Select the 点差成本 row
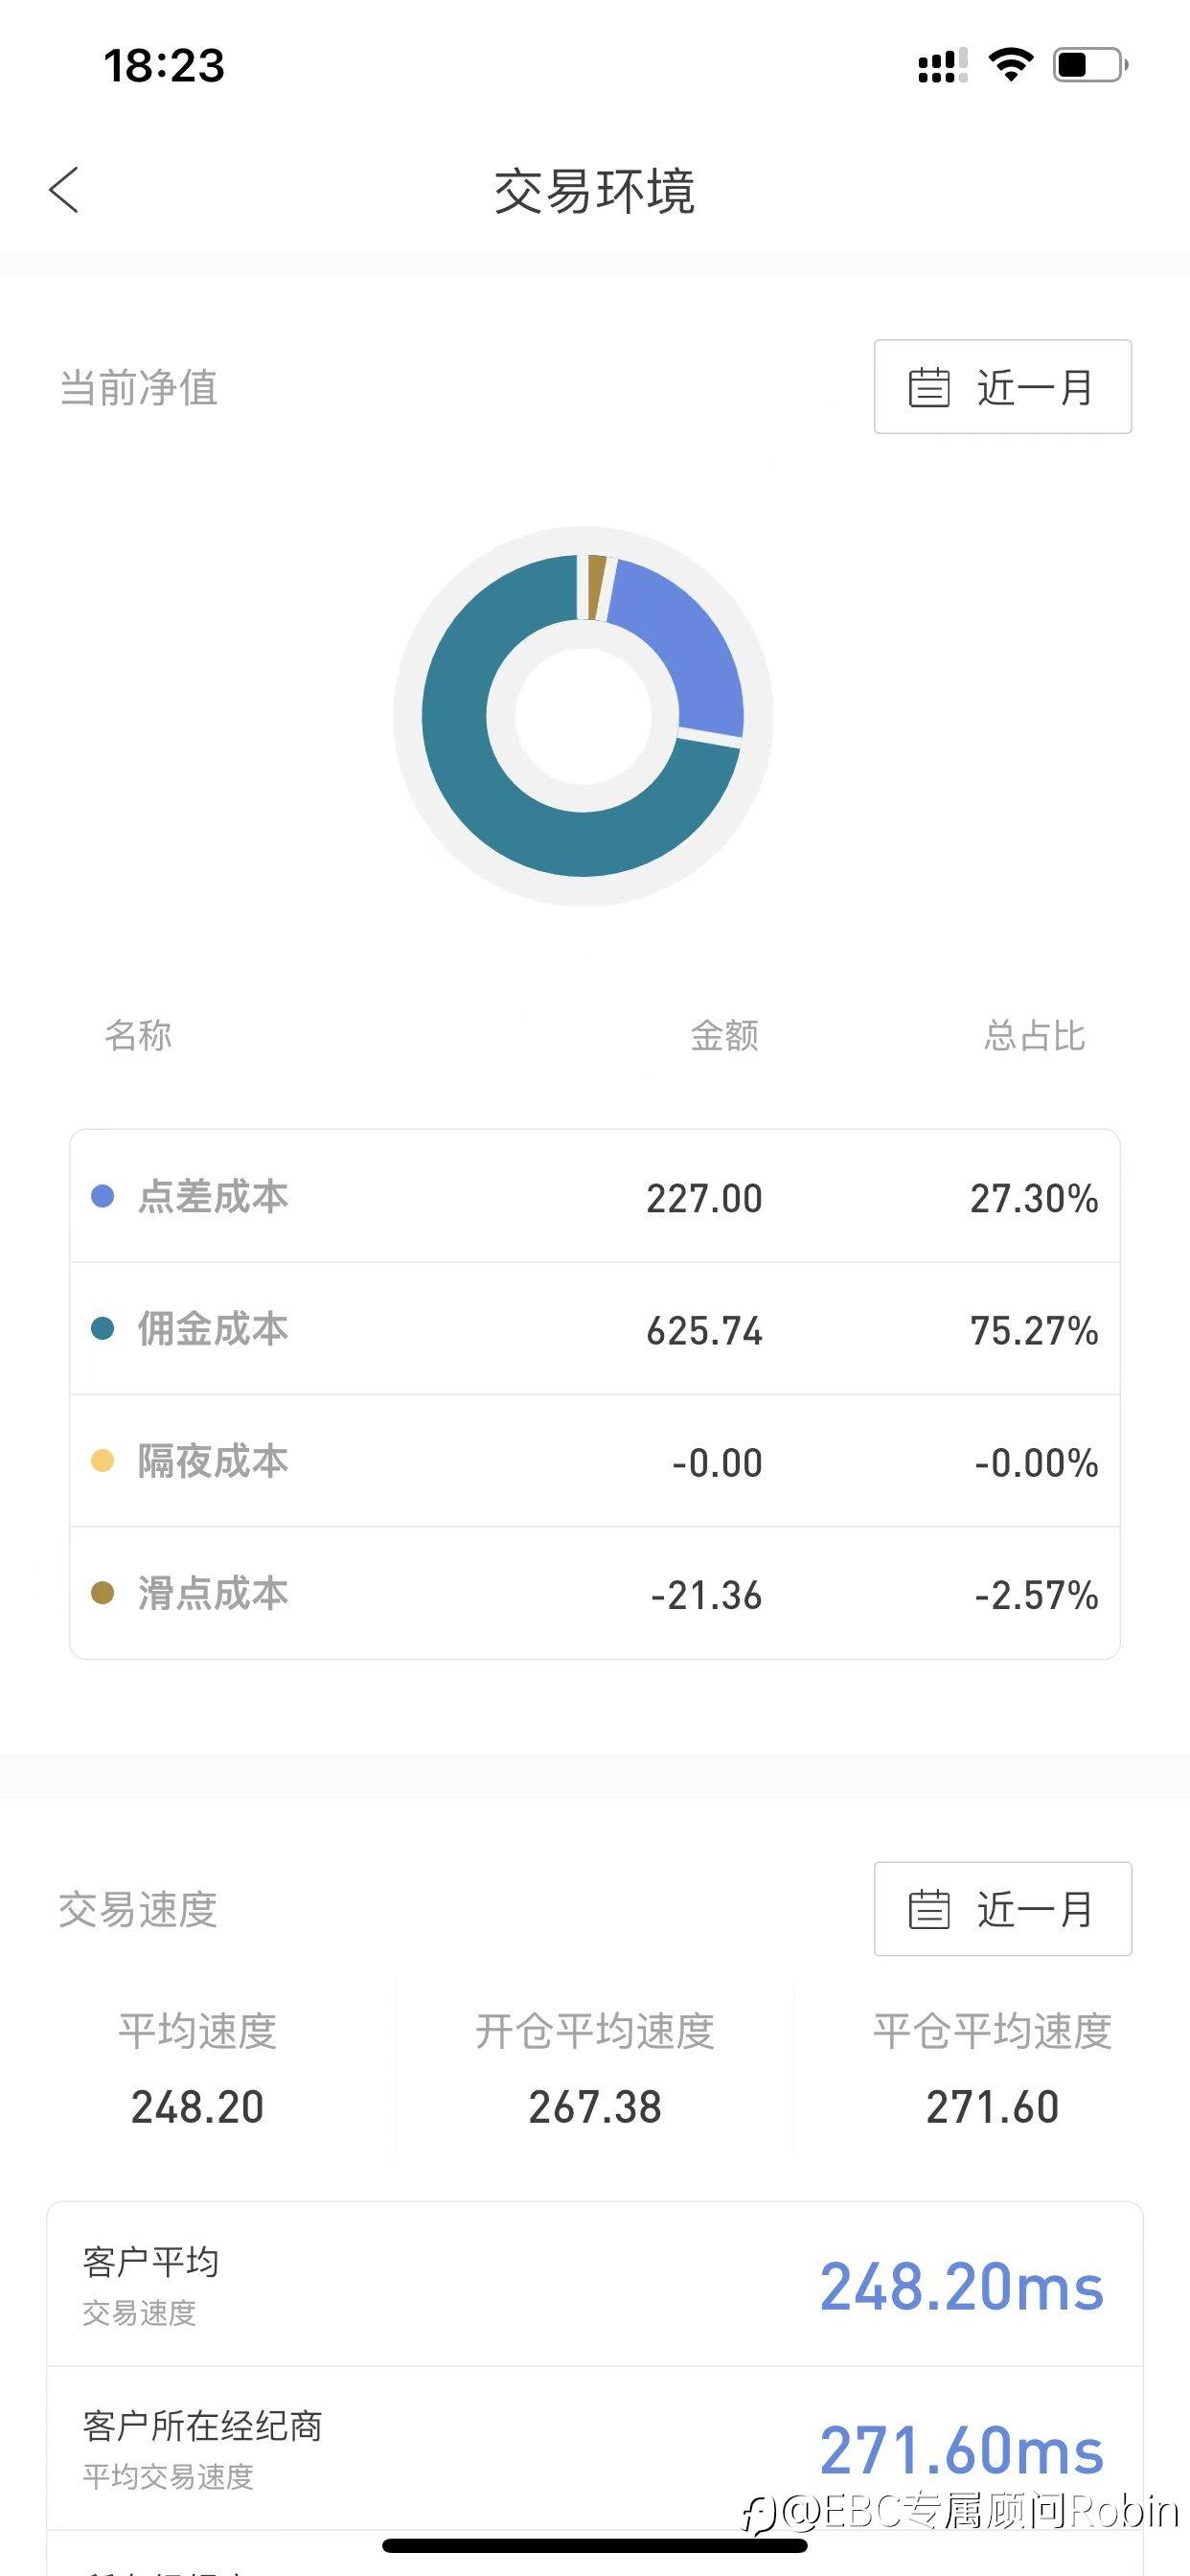The image size is (1190, 2576). coord(594,1196)
